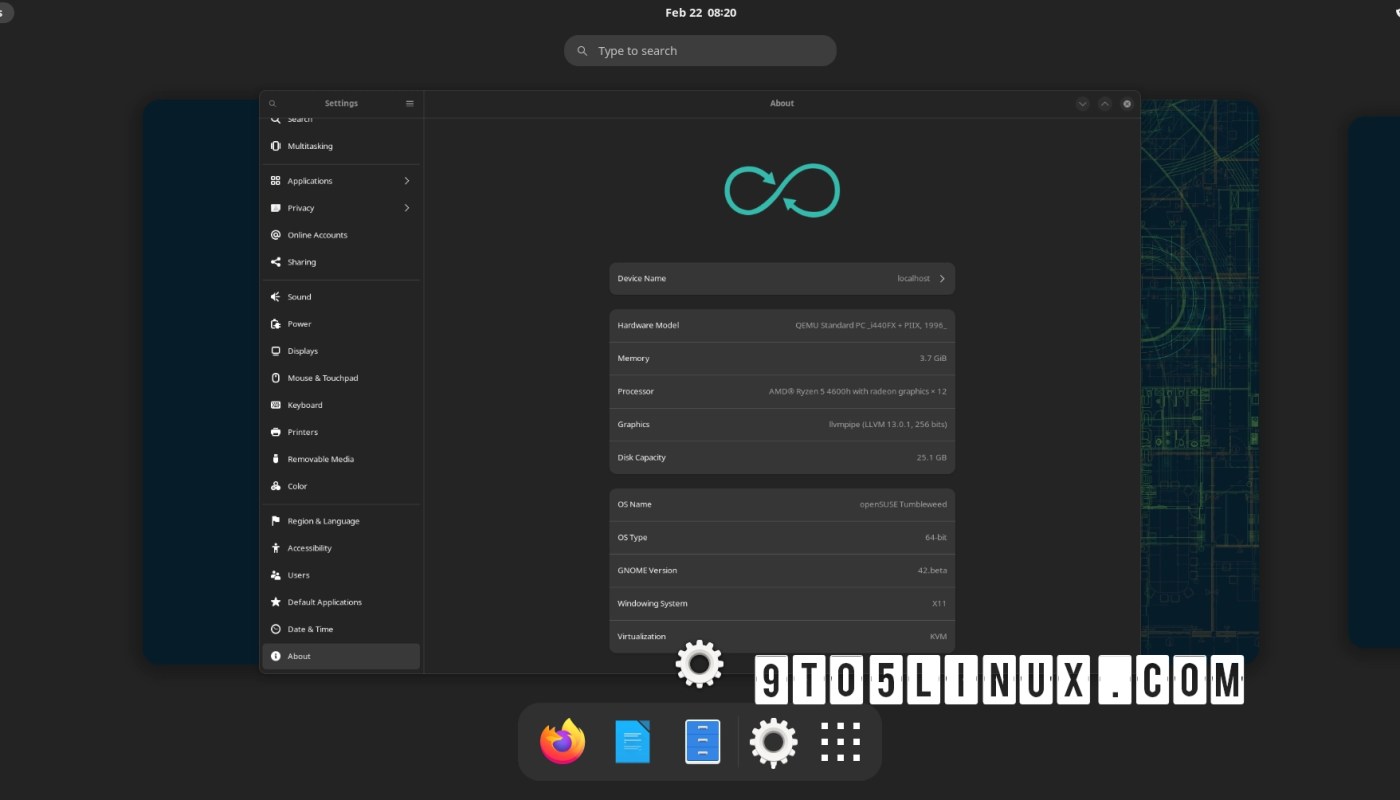Image resolution: width=1400 pixels, height=800 pixels.
Task: Click the Keyboard icon in the sidebar
Action: [276, 405]
